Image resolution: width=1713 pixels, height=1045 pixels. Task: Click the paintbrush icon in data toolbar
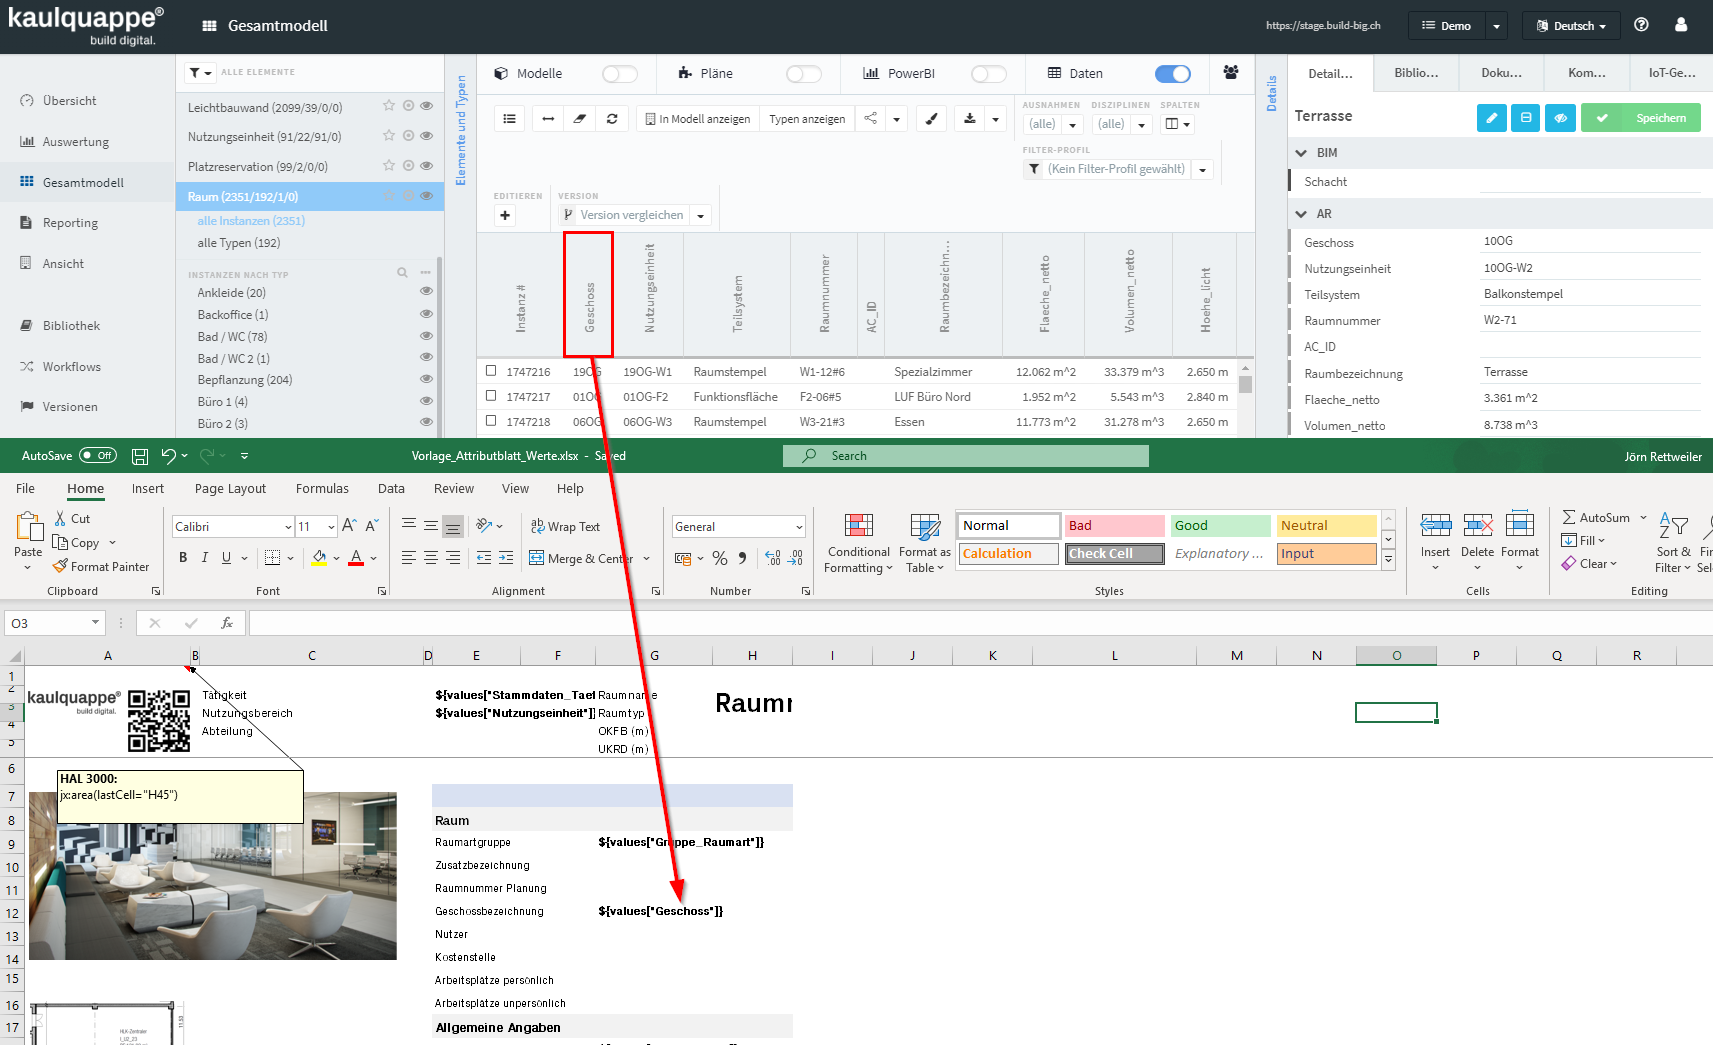click(932, 119)
